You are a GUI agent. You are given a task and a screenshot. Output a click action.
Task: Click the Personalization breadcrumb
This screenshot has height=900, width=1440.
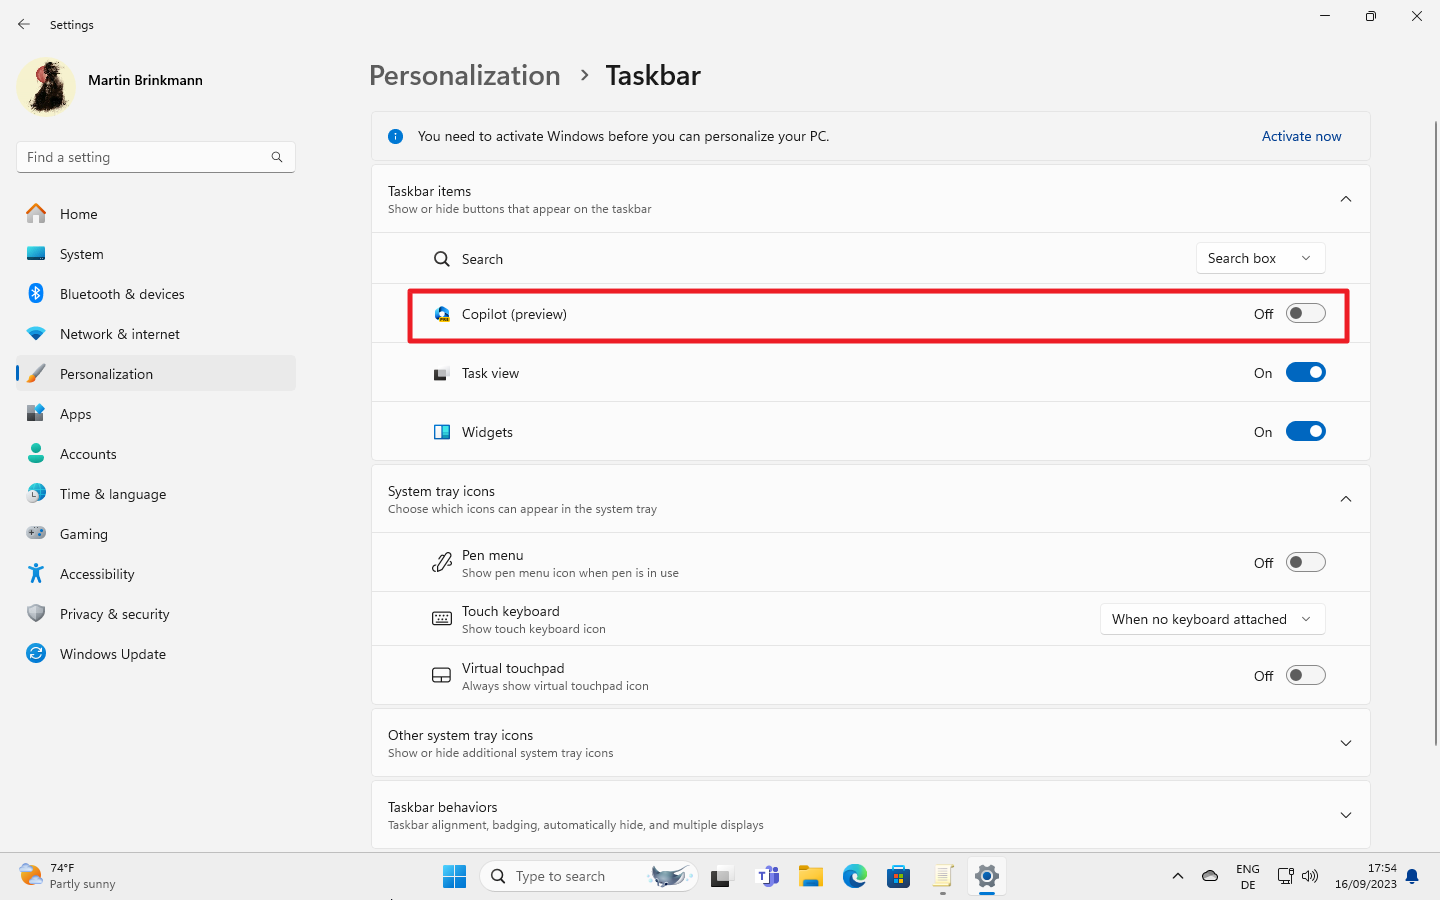465,76
